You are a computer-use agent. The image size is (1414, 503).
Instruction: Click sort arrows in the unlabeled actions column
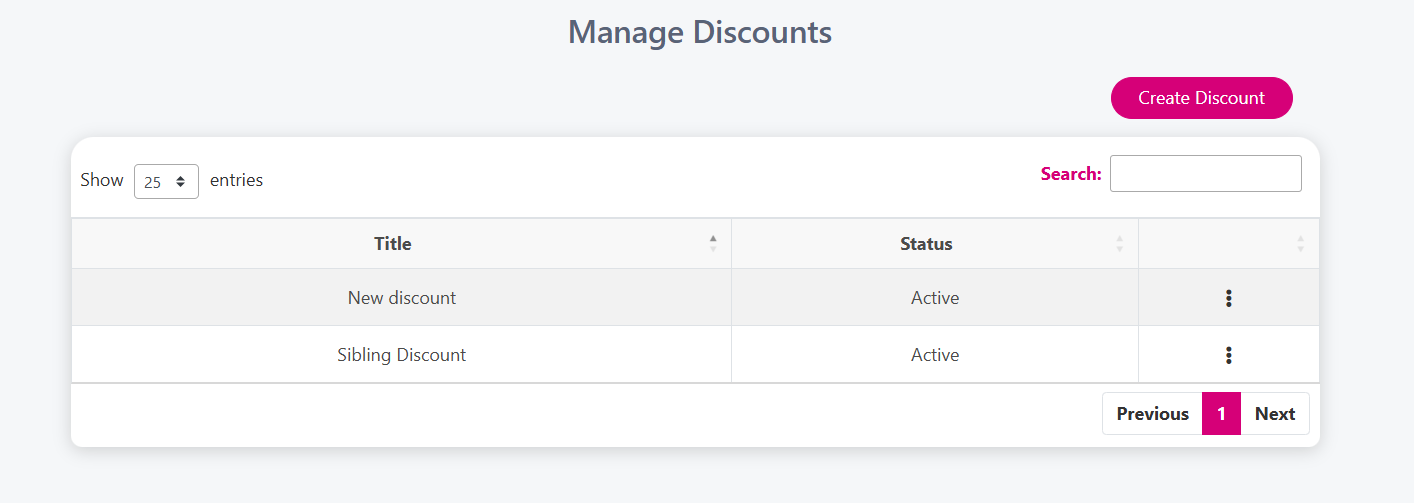pos(1300,243)
